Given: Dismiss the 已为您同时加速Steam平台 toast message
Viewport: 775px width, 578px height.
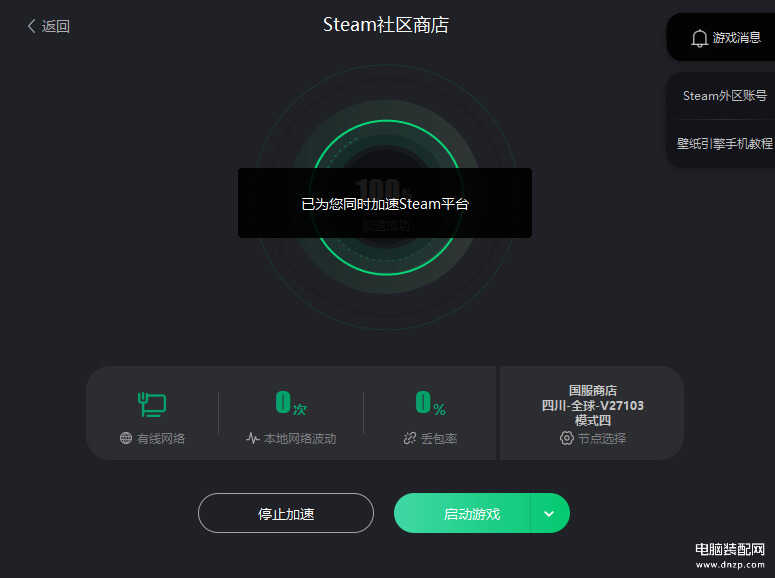Looking at the screenshot, I should pos(385,203).
